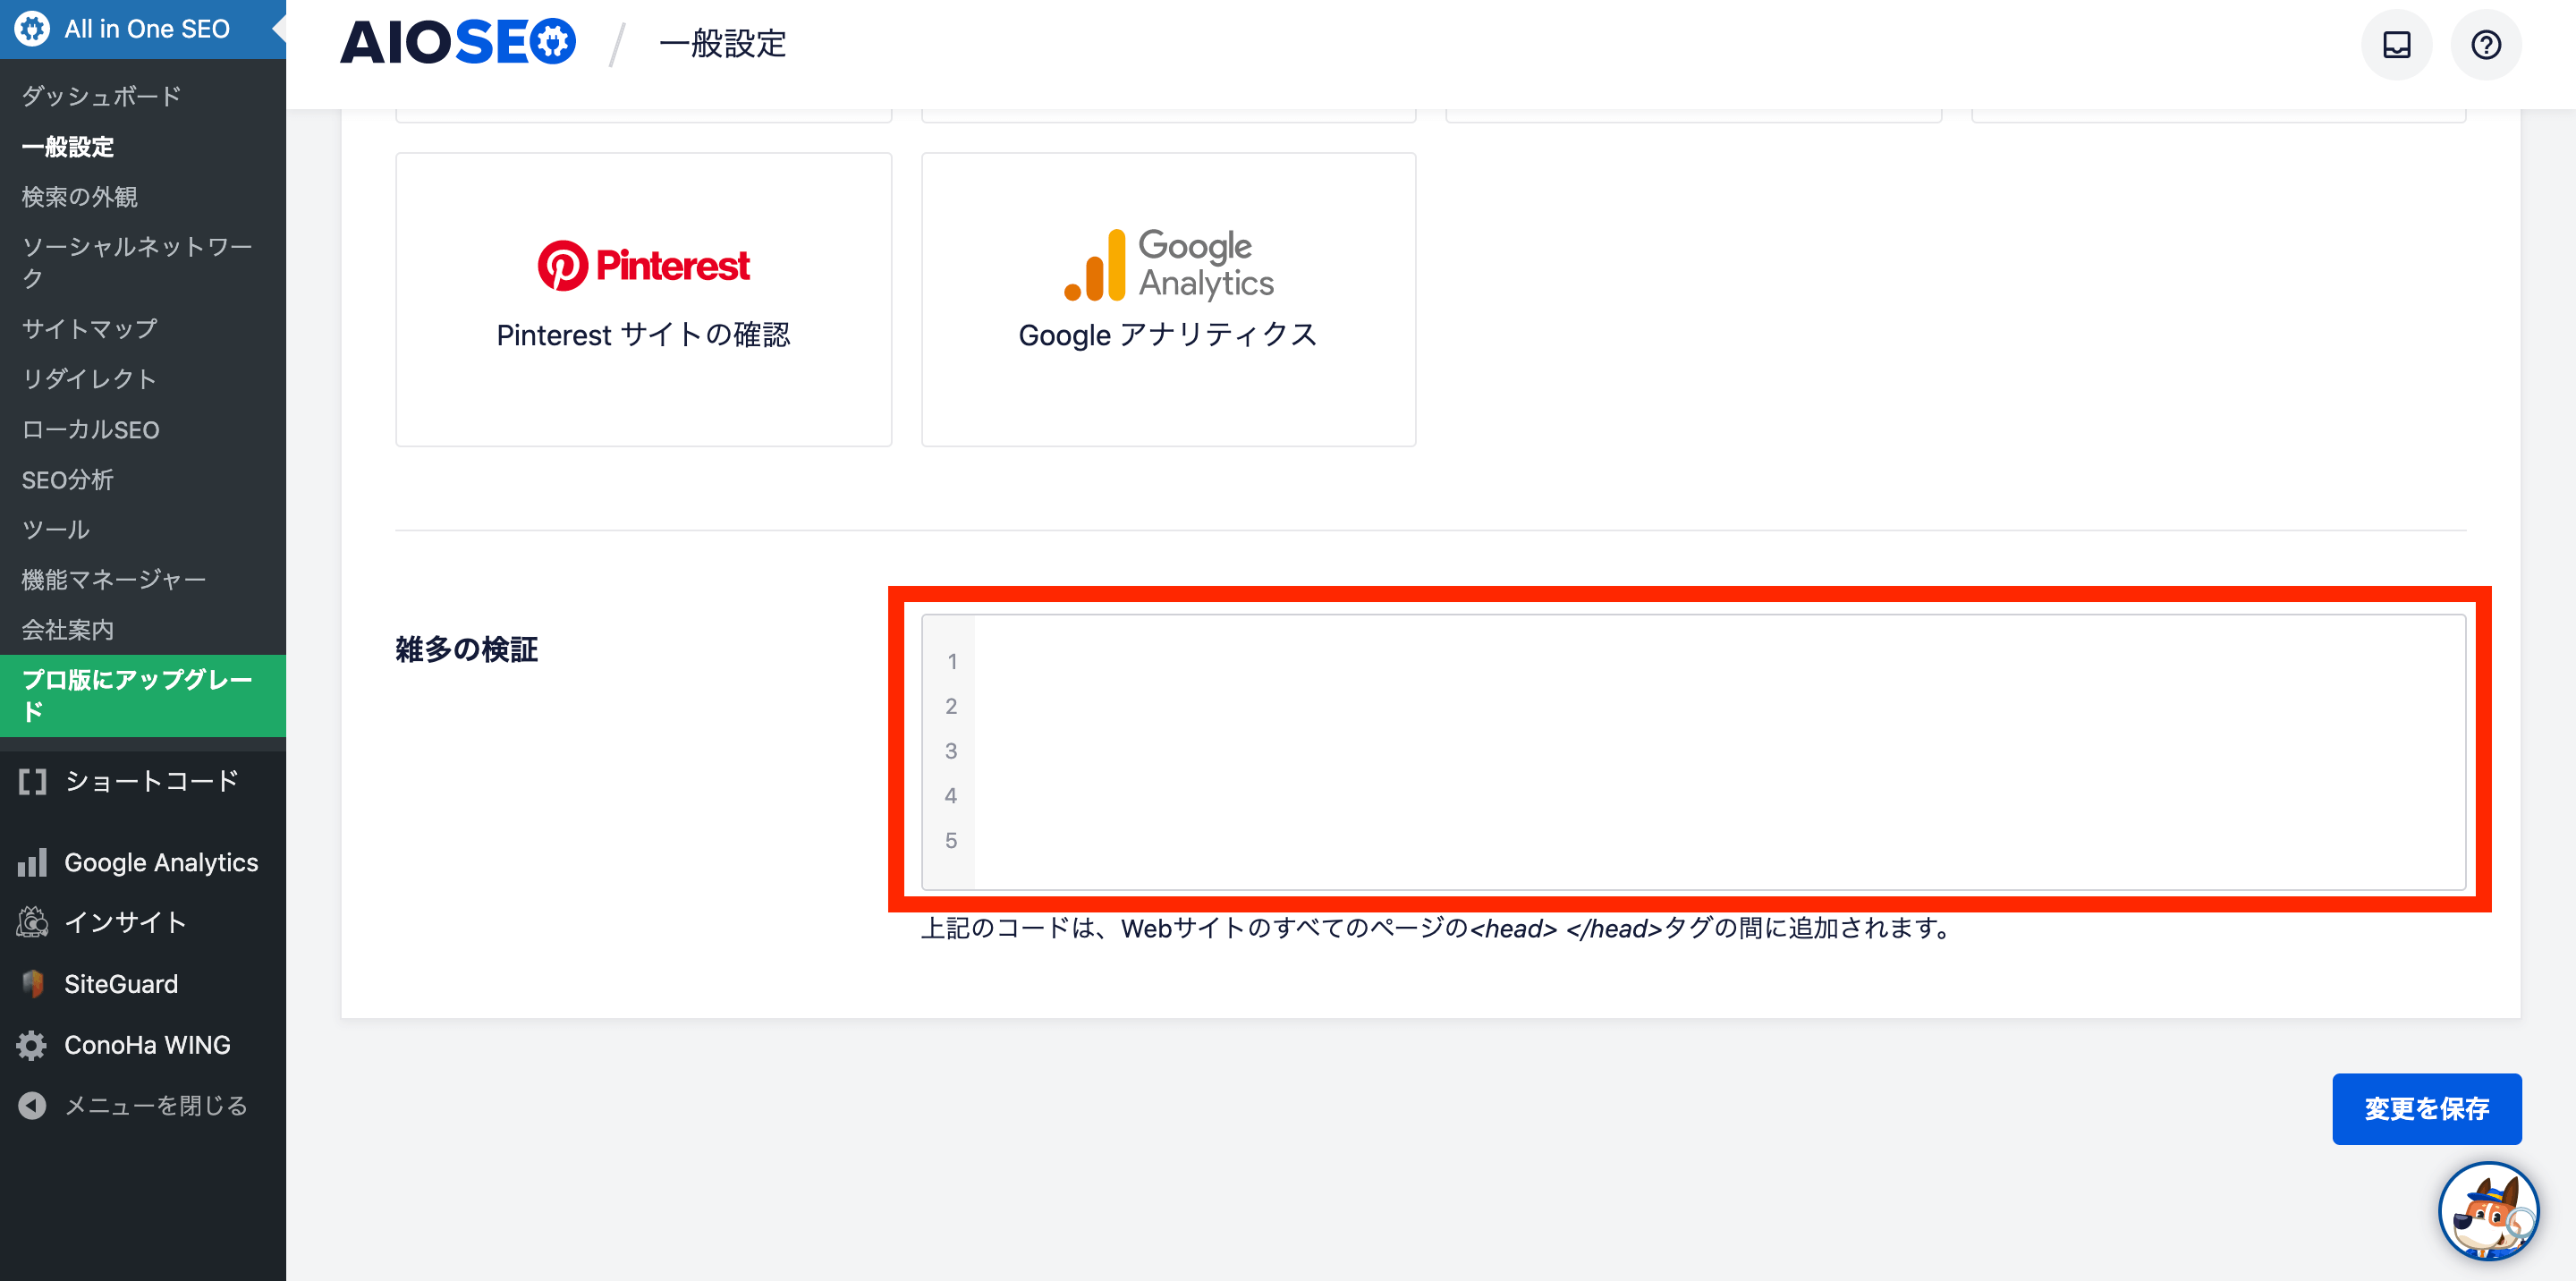This screenshot has height=1281, width=2576.
Task: Open the dog mascot help chat
Action: (x=2488, y=1211)
